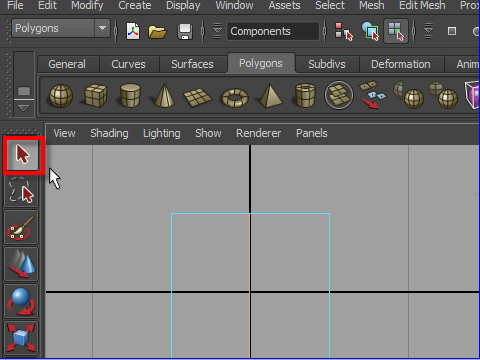Click the Save Scene floppy icon
The width and height of the screenshot is (480, 360).
tap(185, 32)
